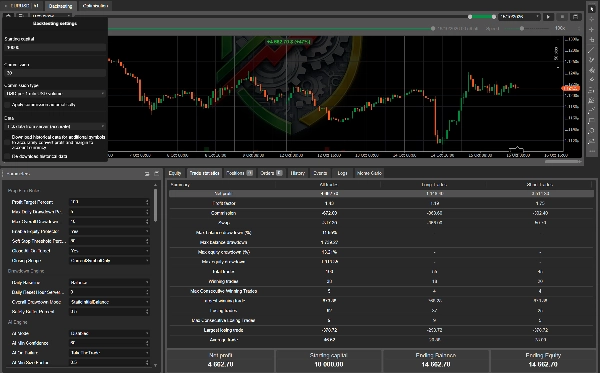Open the Logs tab
This screenshot has width=600, height=373.
(342, 173)
